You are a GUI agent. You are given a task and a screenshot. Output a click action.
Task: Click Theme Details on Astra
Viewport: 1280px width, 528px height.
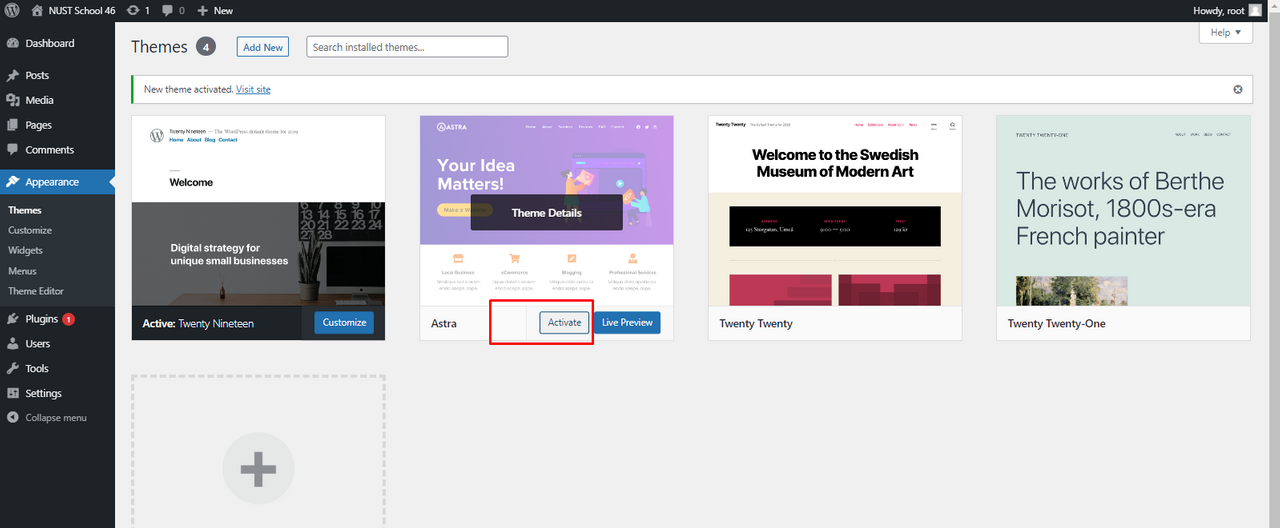(546, 212)
